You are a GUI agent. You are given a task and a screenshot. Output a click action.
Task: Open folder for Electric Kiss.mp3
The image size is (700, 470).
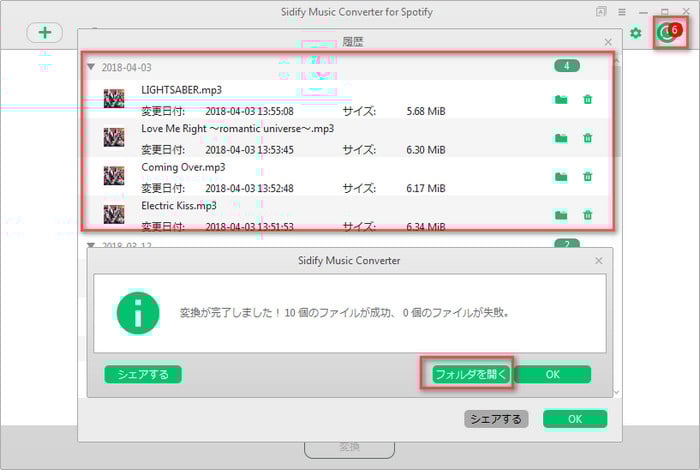point(561,216)
